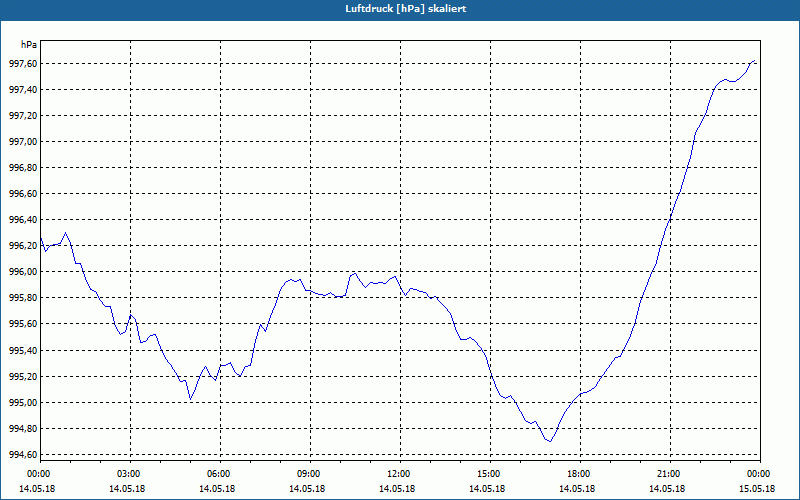The height and width of the screenshot is (500, 800).
Task: Click the 995,80 y-axis value
Action: point(24,298)
